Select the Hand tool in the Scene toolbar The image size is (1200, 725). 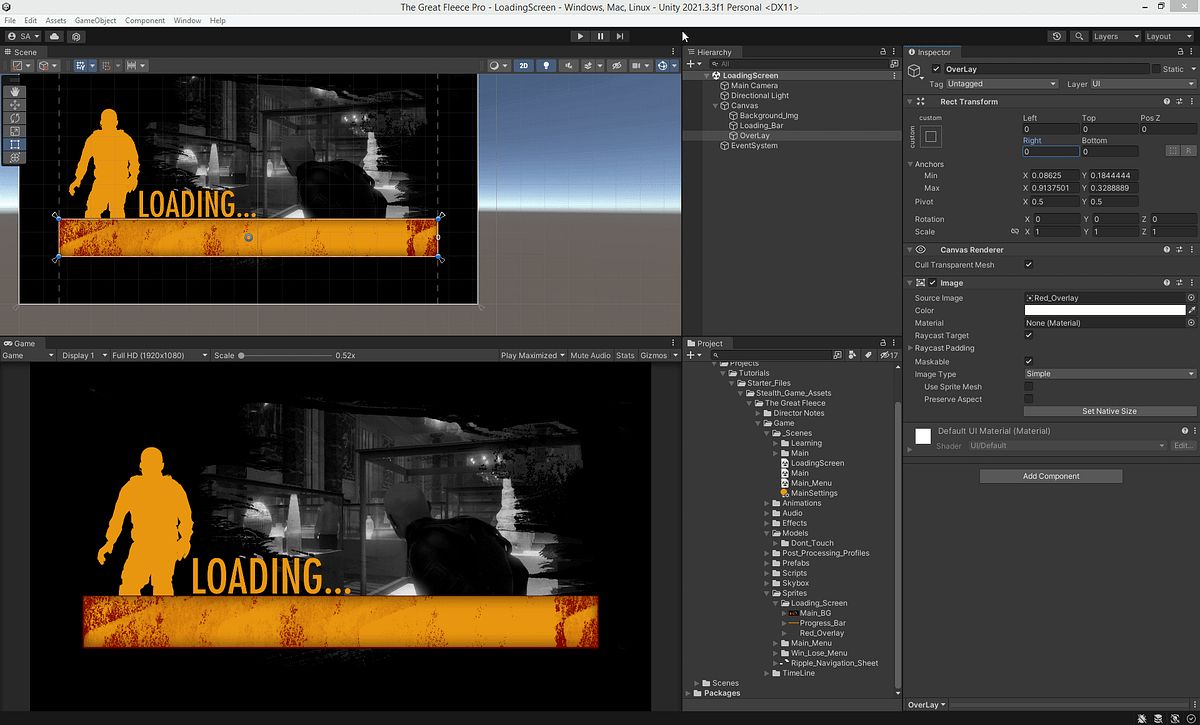14,92
